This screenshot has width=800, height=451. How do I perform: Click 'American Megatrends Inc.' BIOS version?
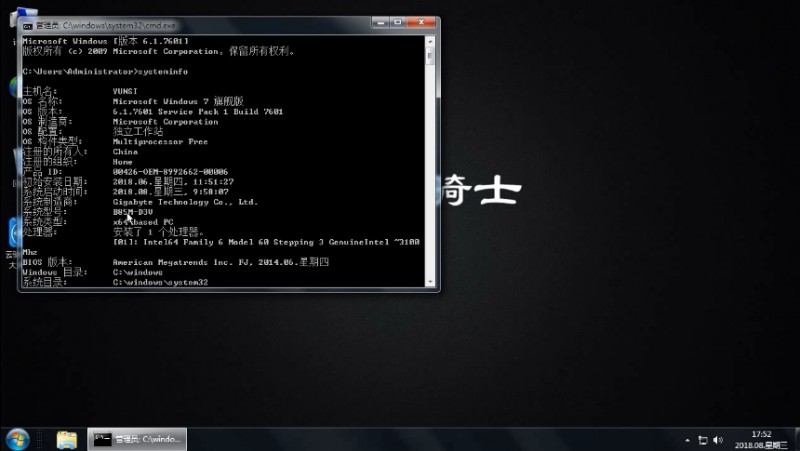(170, 262)
